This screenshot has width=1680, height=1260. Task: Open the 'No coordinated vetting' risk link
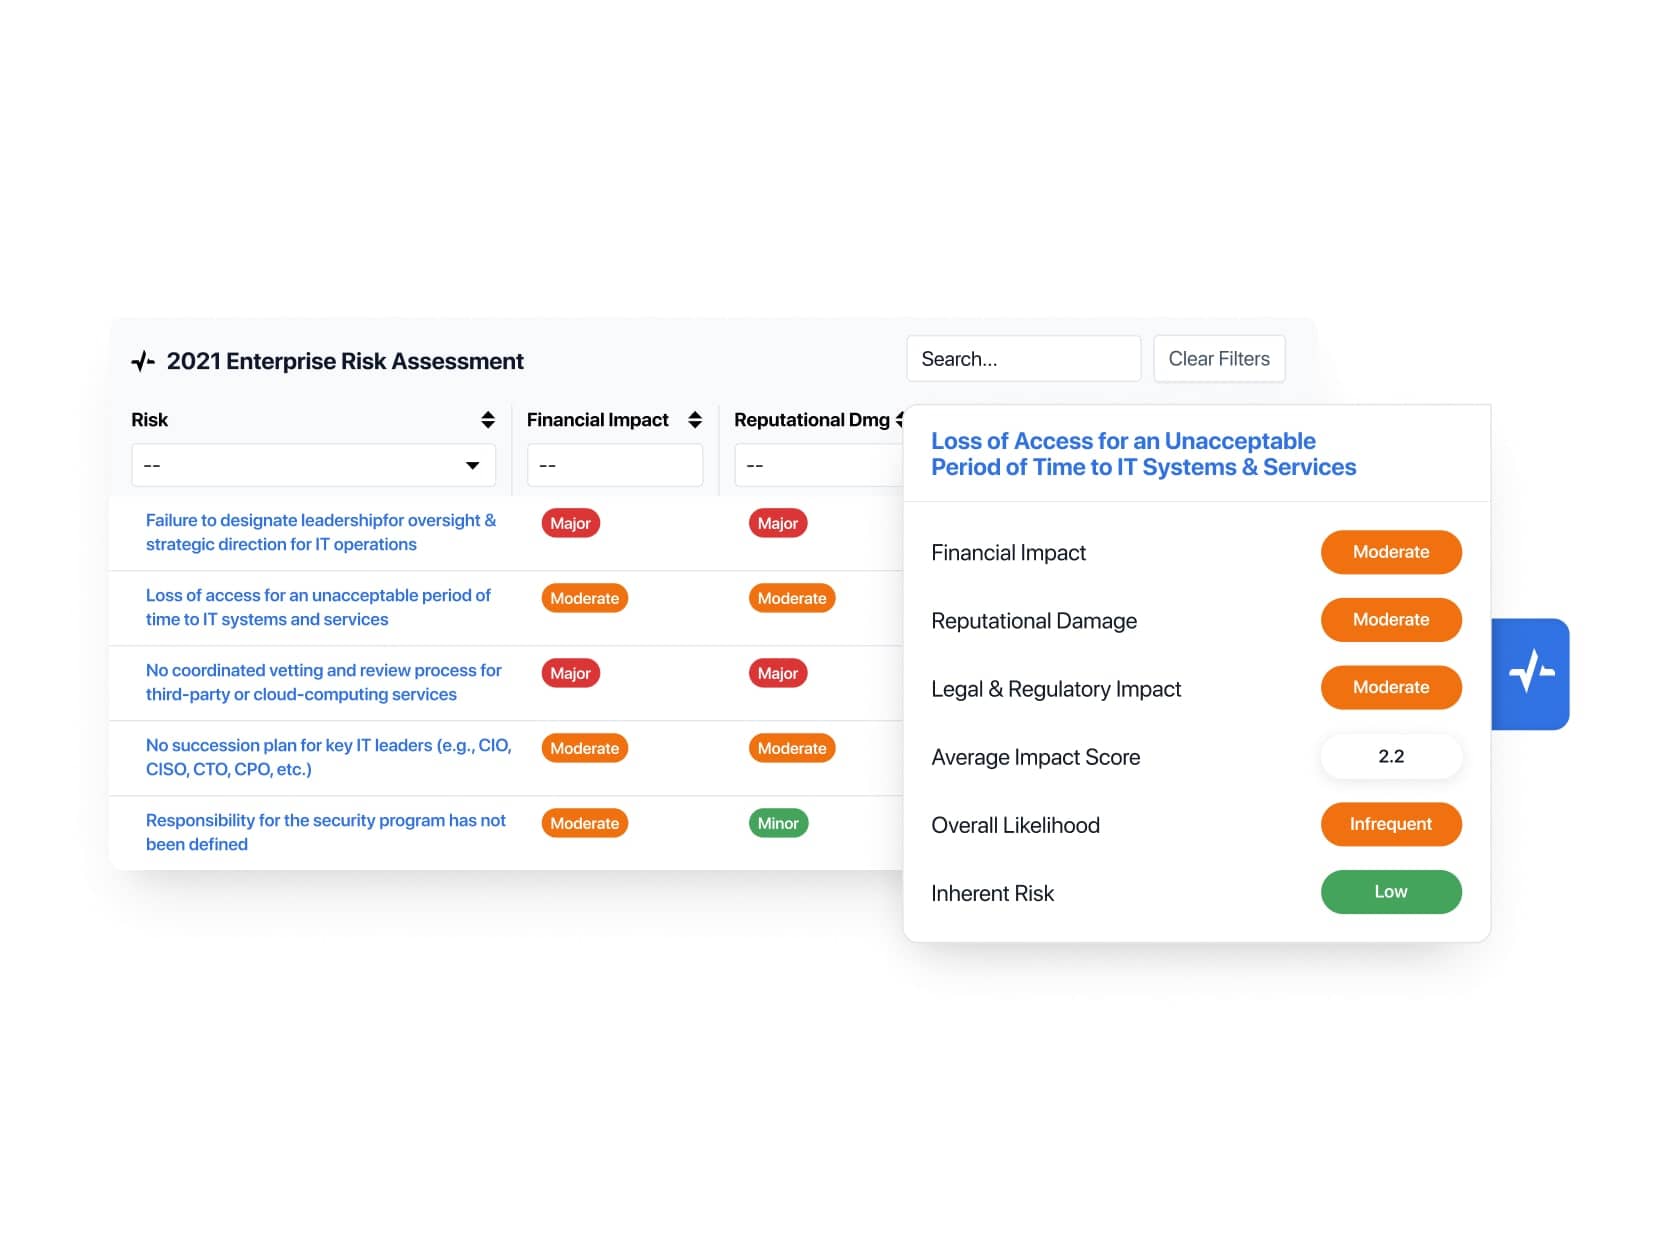[323, 682]
